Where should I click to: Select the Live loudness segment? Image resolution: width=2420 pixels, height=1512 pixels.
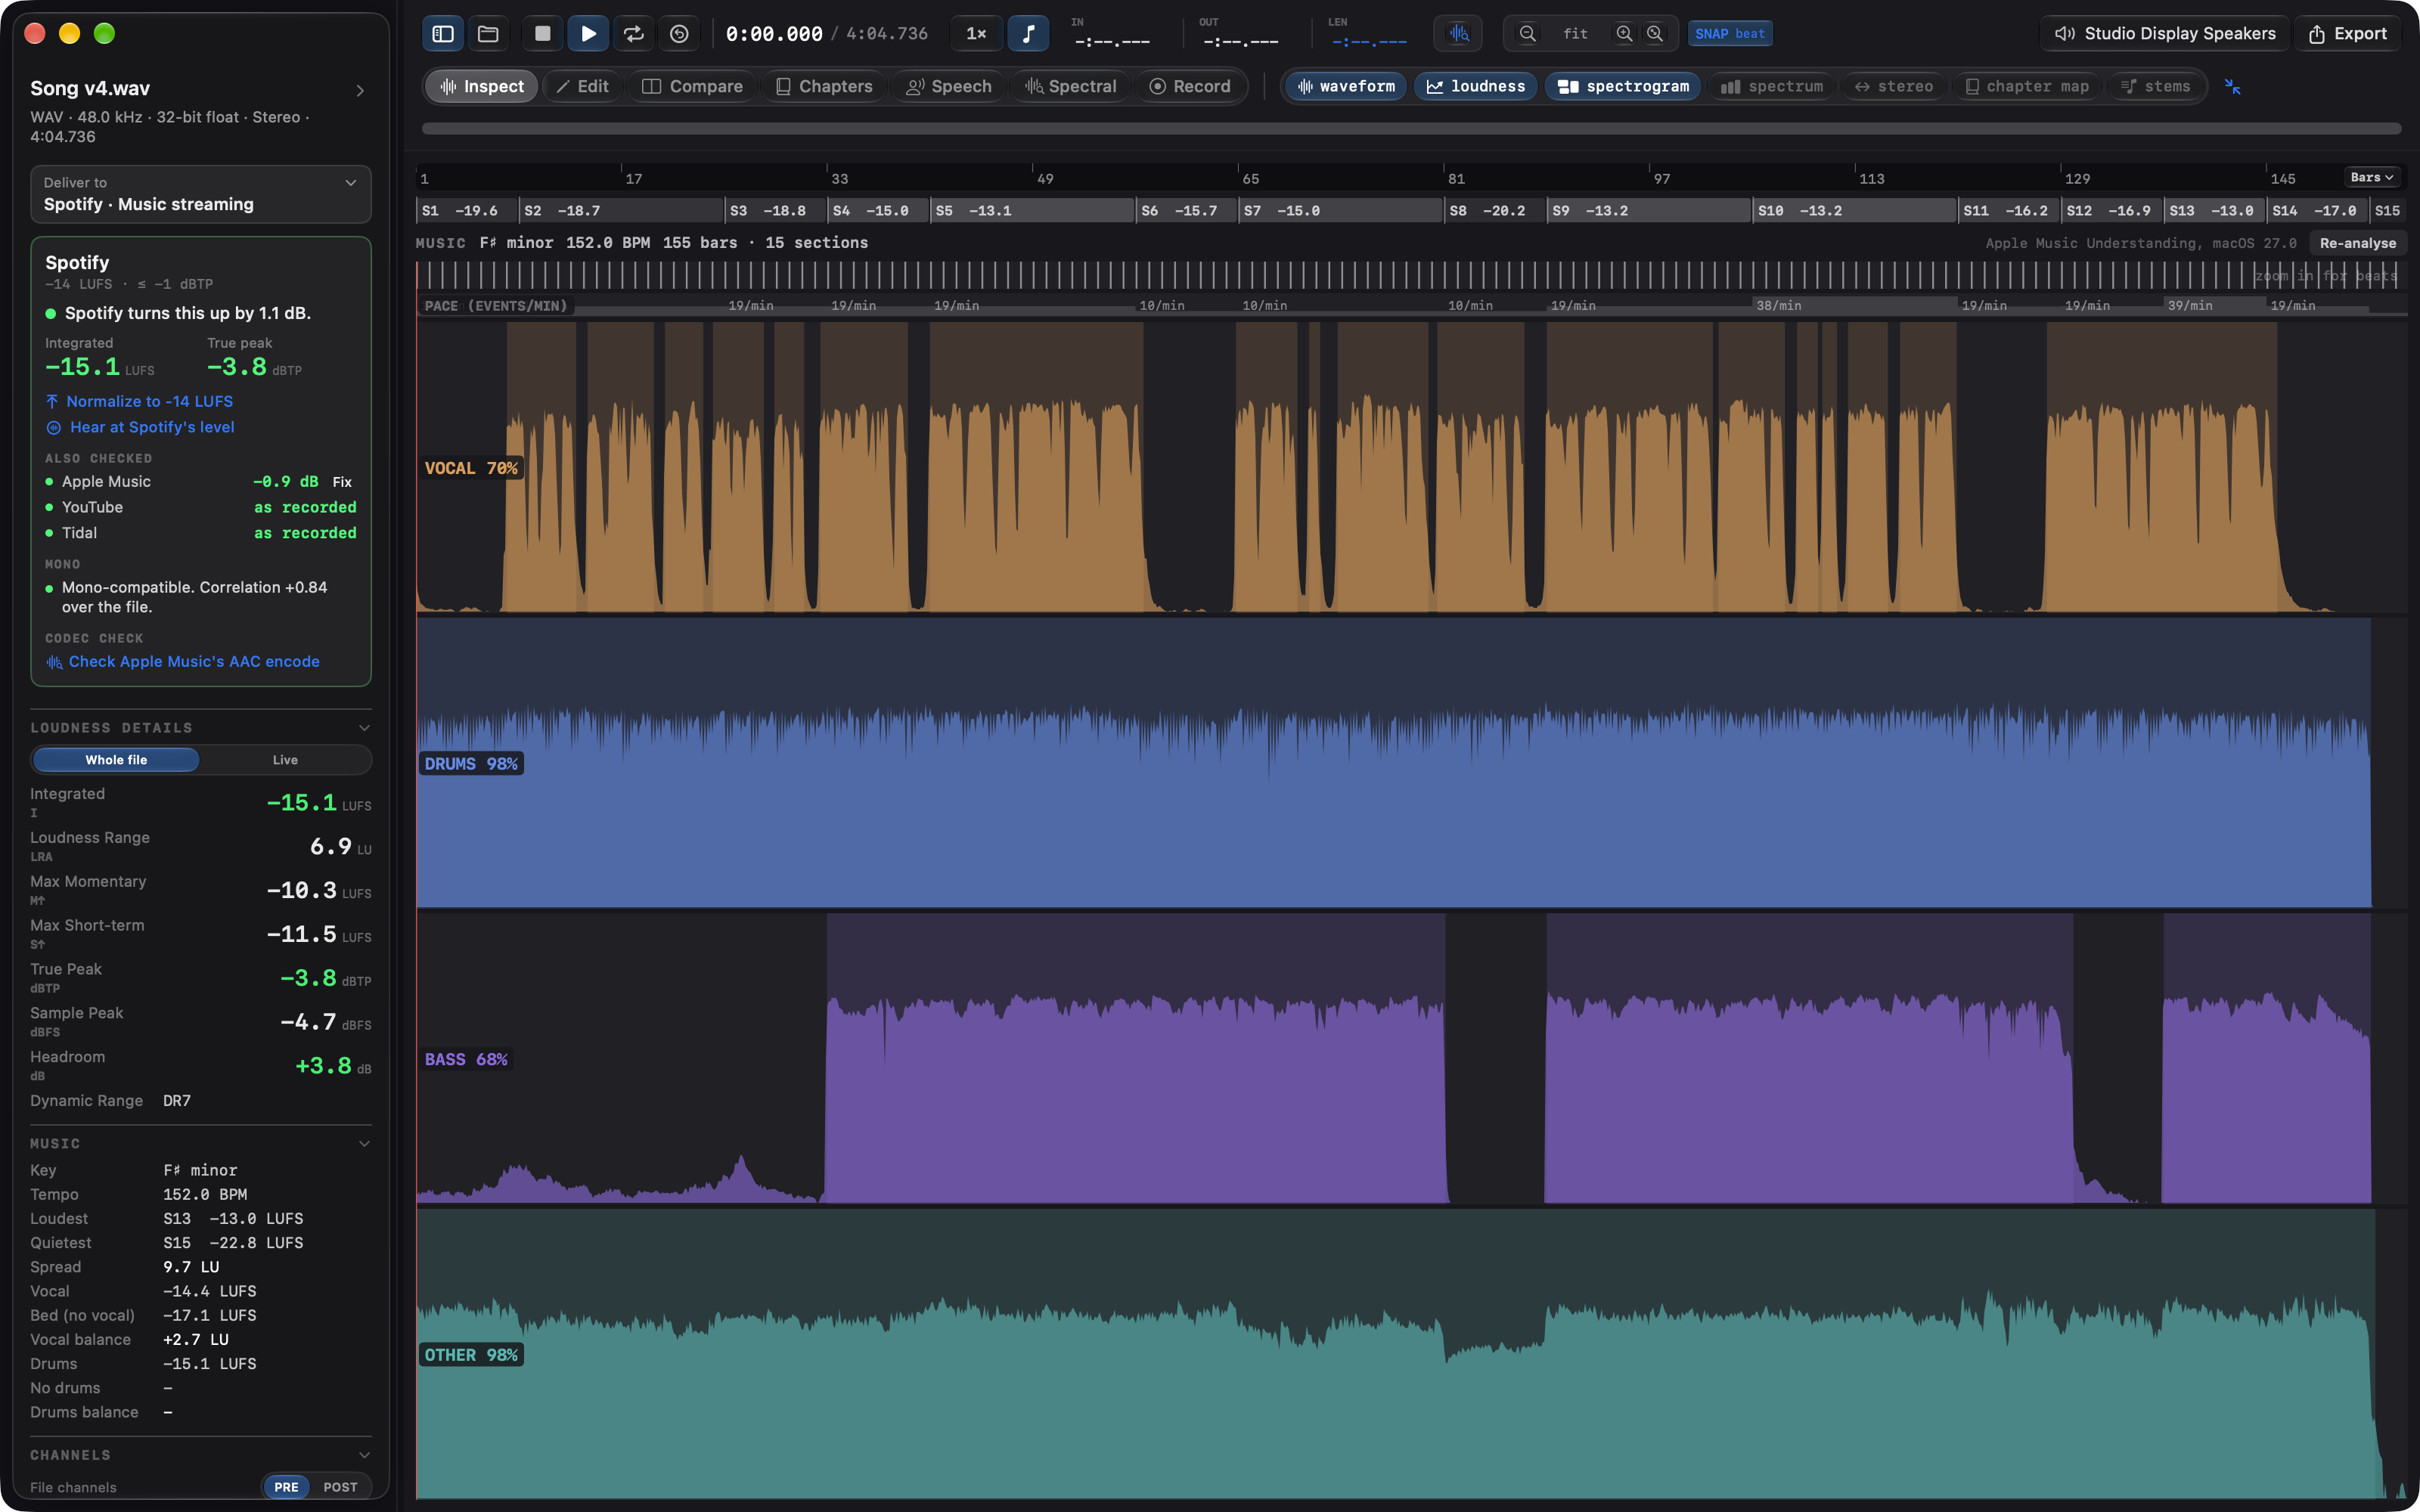click(x=285, y=760)
